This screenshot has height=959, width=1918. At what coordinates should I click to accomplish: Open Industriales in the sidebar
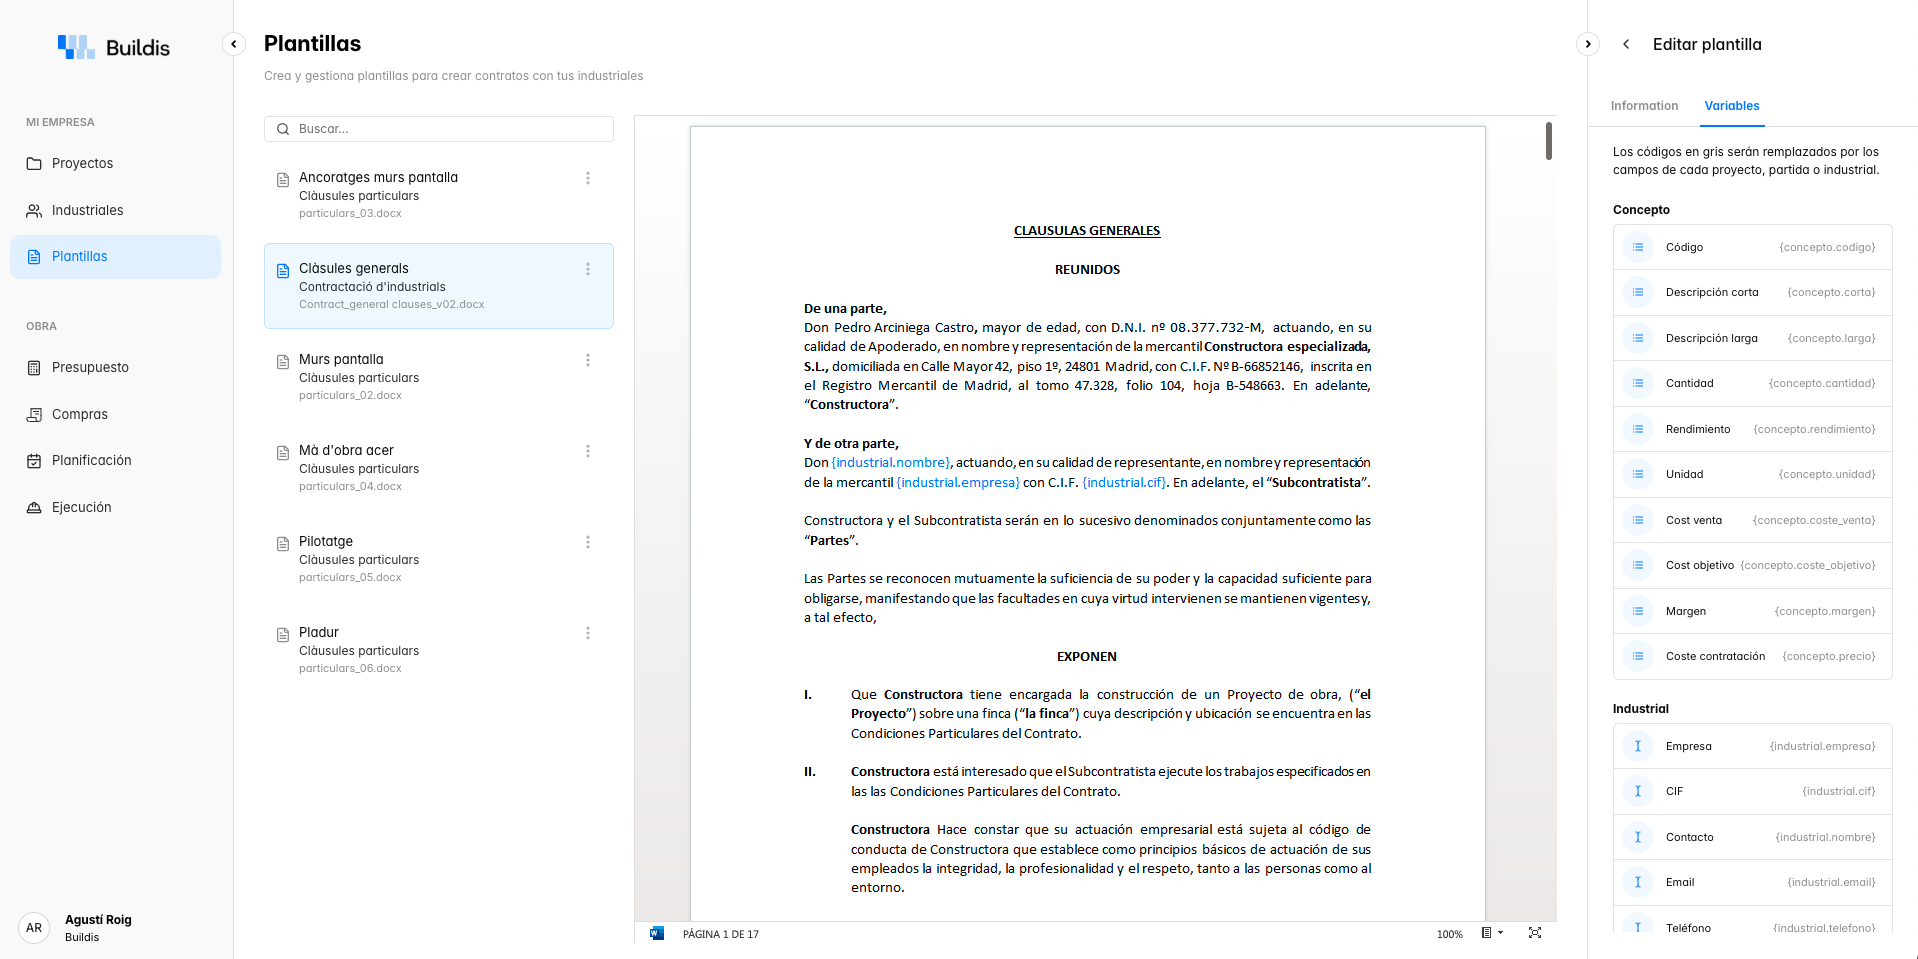(x=115, y=210)
